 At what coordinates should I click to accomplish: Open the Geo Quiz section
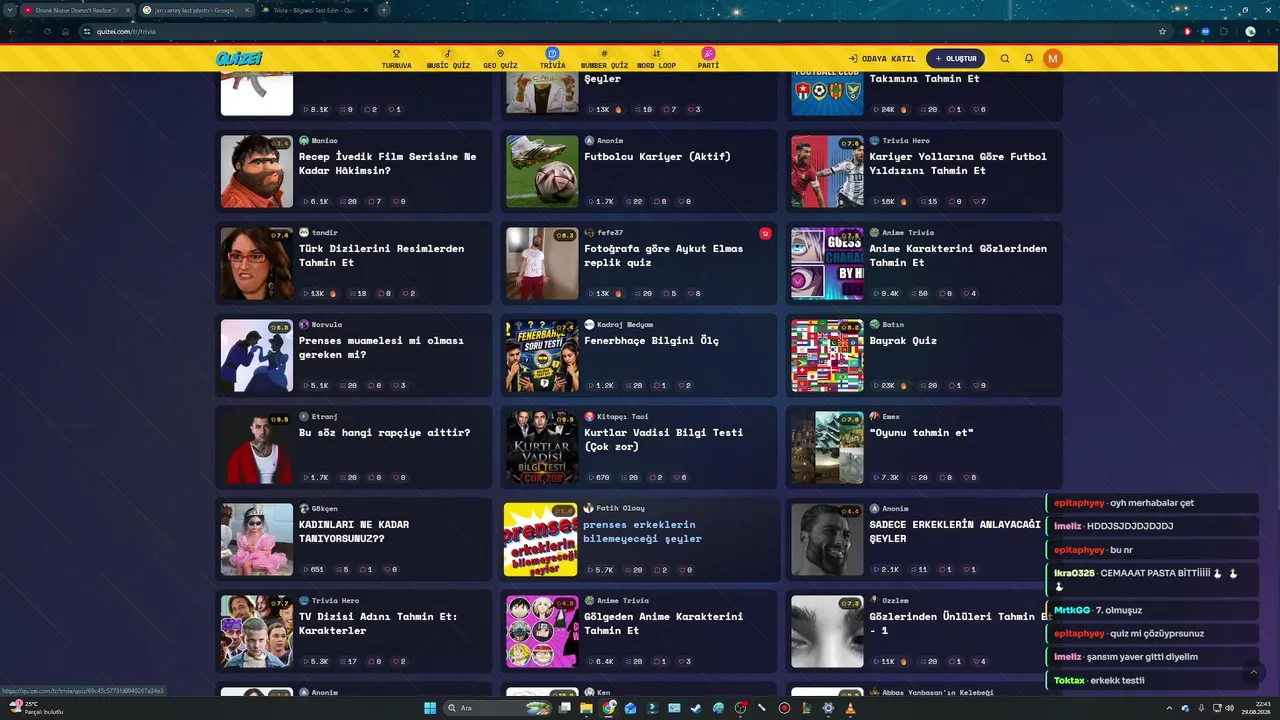(x=500, y=59)
